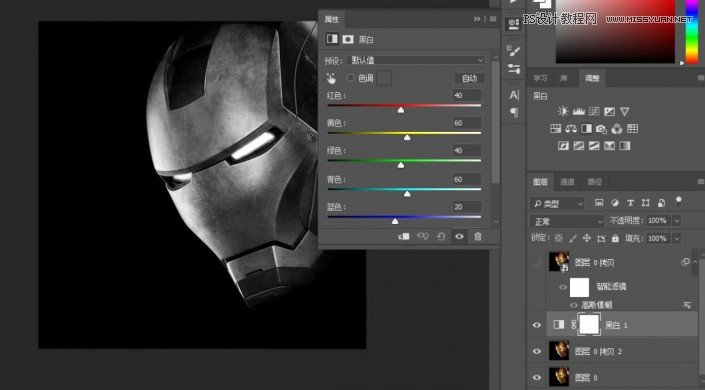705x390 pixels.
Task: Delete adjustment layer via trash icon
Action: [x=477, y=236]
